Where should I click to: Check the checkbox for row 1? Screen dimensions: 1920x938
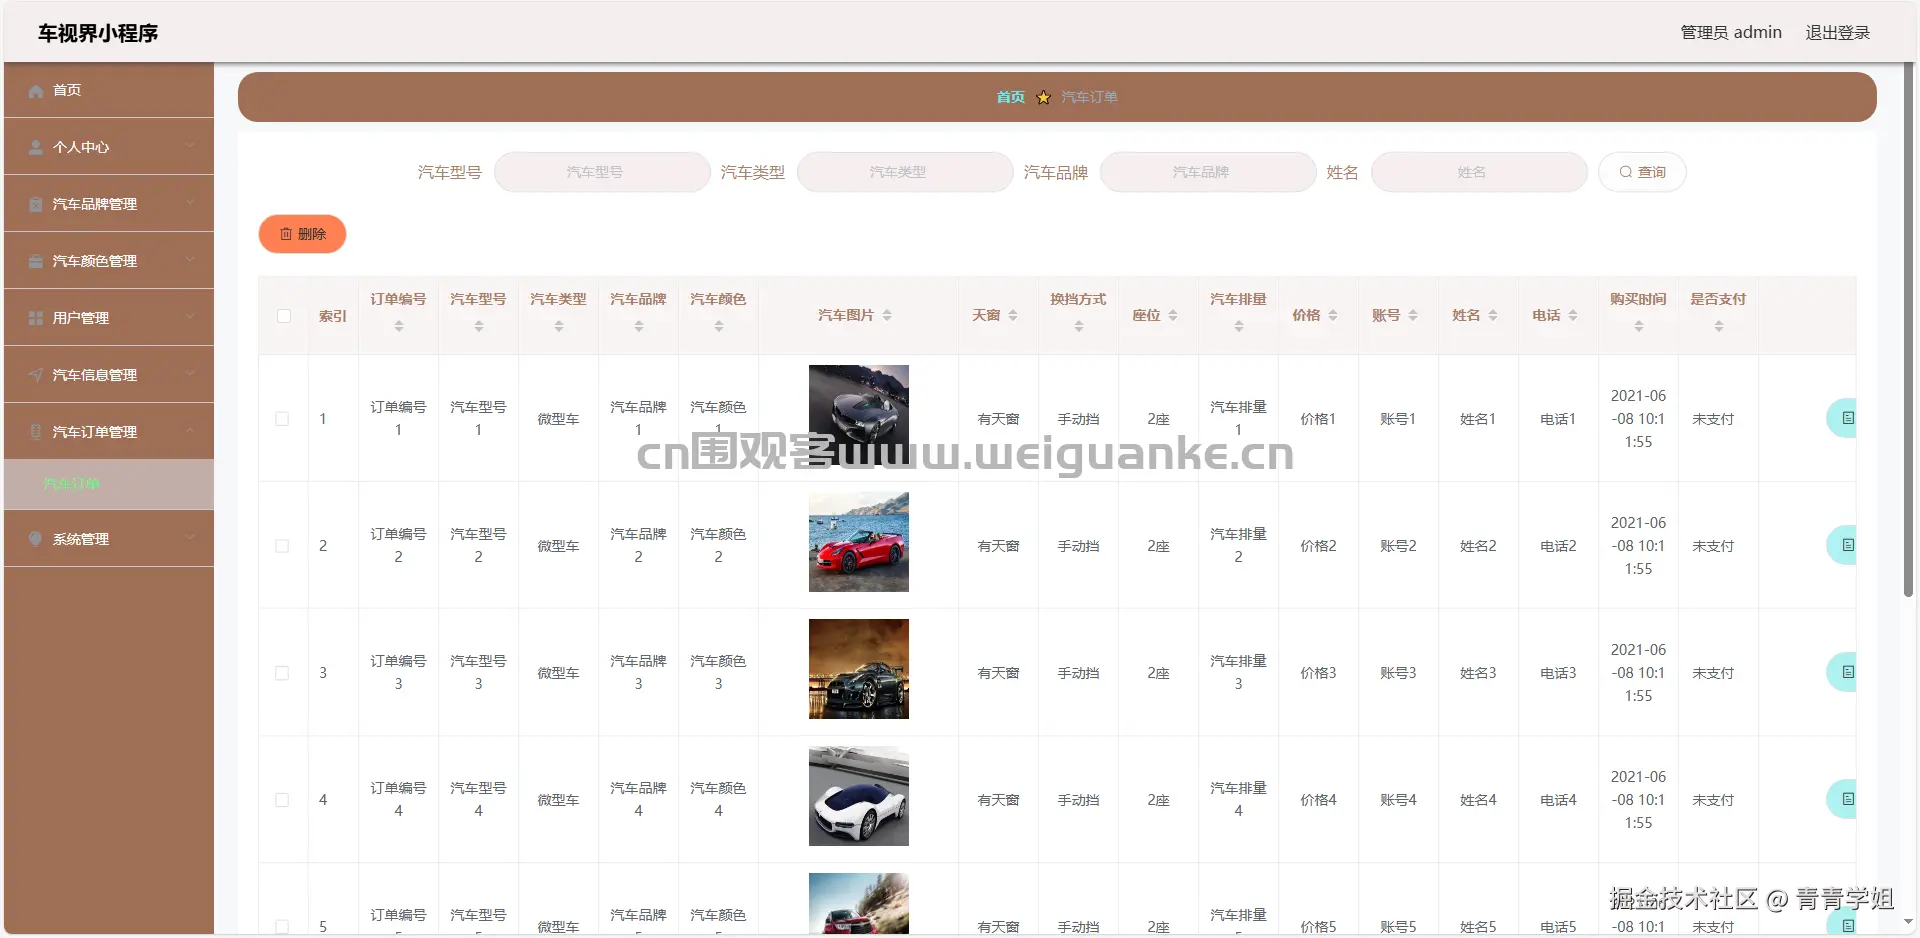pyautogui.click(x=282, y=419)
